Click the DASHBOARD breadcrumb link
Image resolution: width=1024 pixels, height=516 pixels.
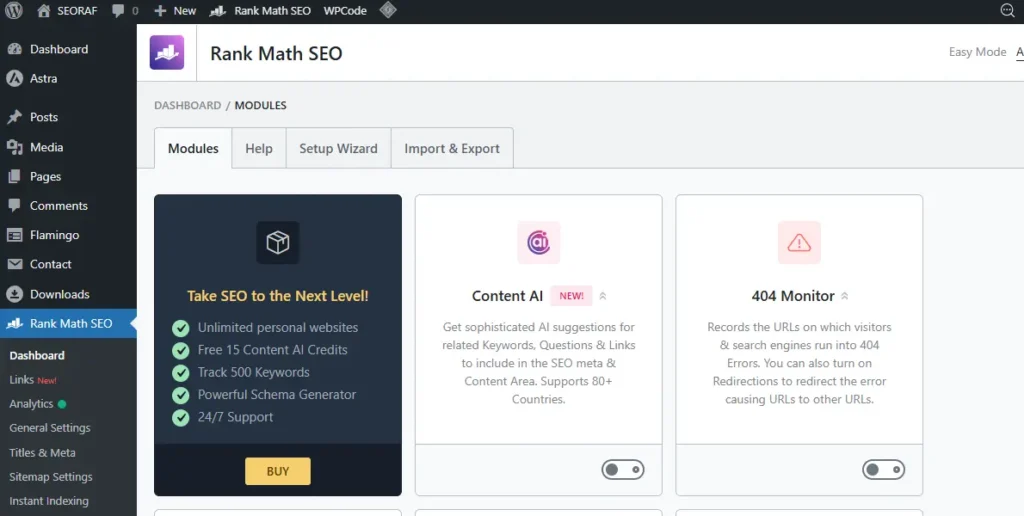click(x=187, y=105)
